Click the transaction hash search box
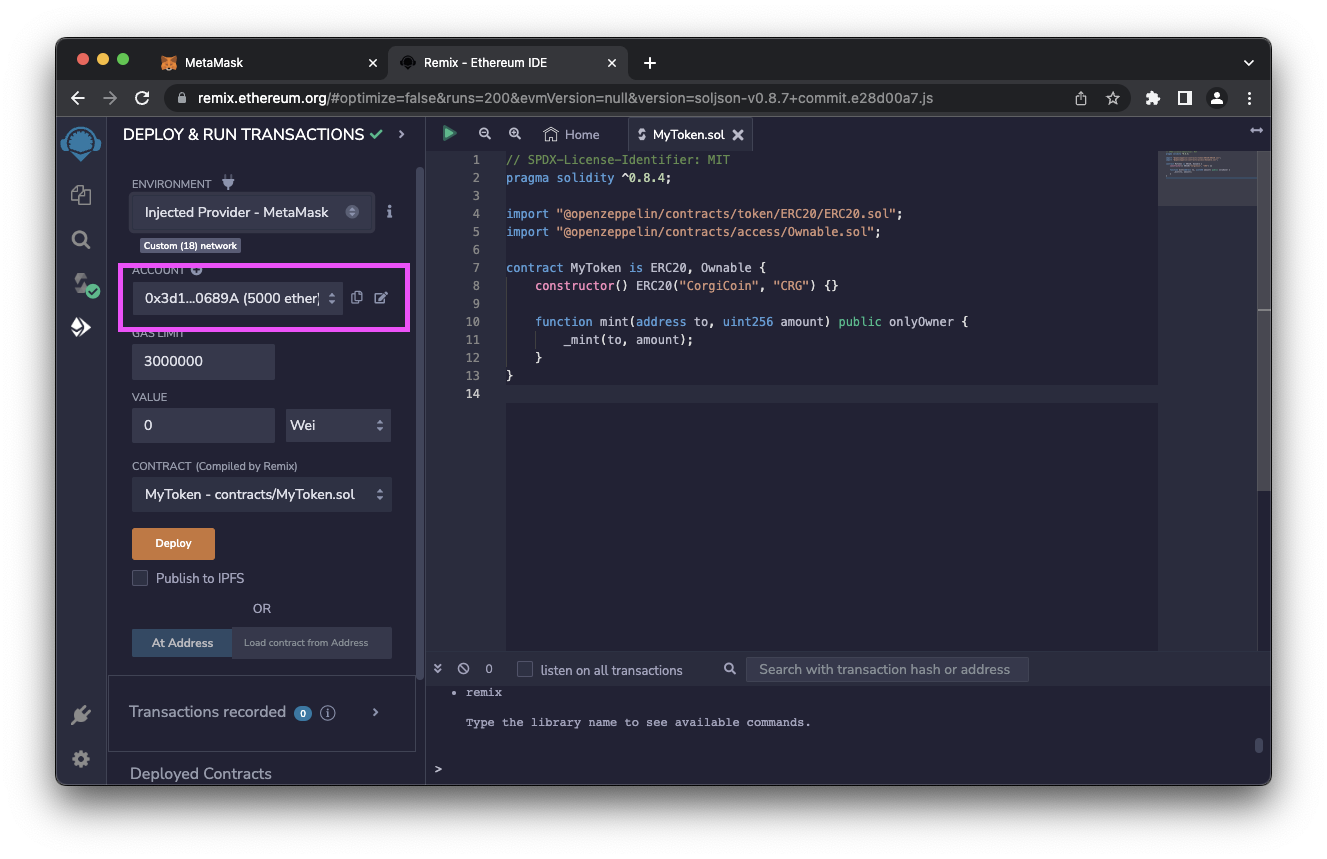This screenshot has height=859, width=1327. coord(887,669)
